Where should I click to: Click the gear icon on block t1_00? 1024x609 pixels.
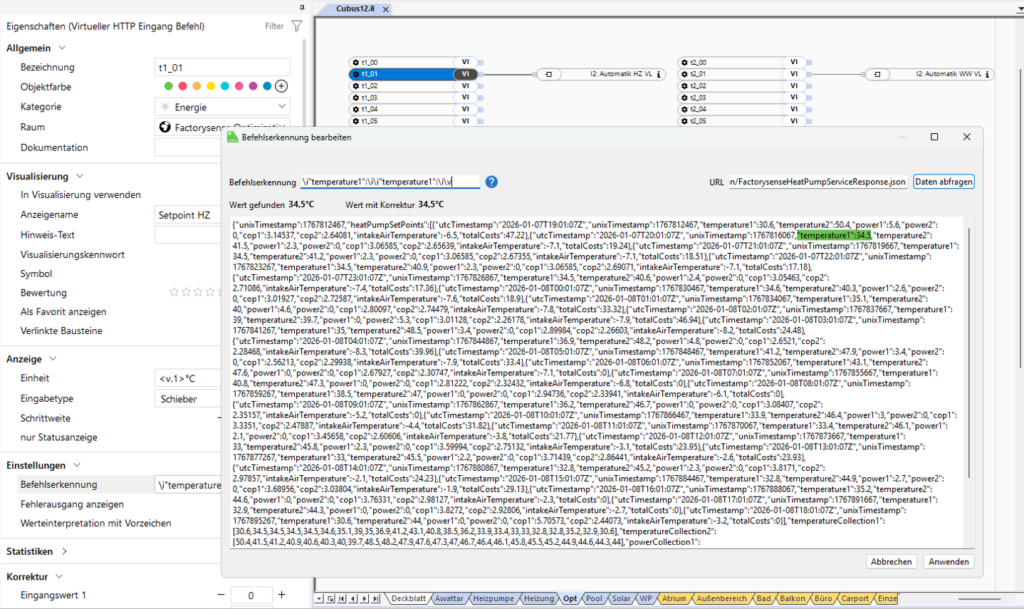tap(355, 62)
